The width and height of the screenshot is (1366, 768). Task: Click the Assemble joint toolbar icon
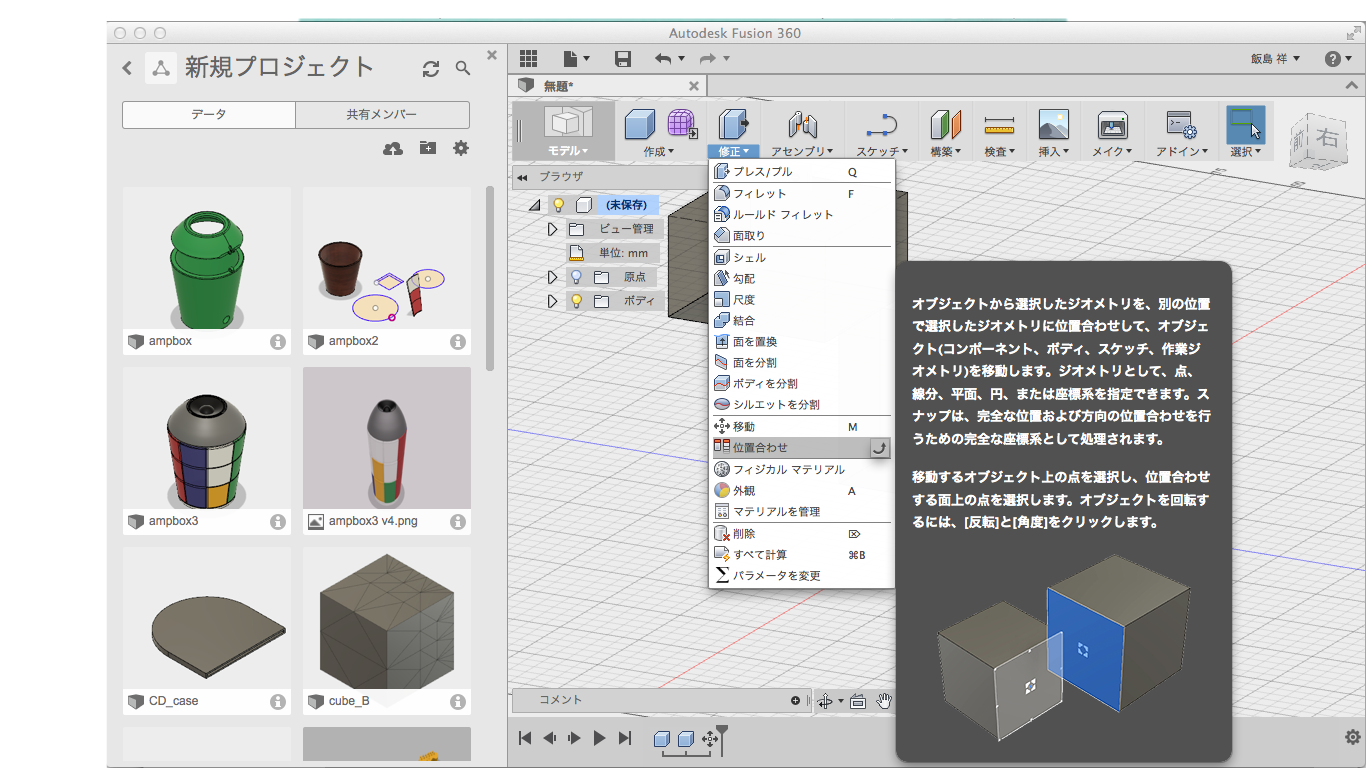[803, 124]
